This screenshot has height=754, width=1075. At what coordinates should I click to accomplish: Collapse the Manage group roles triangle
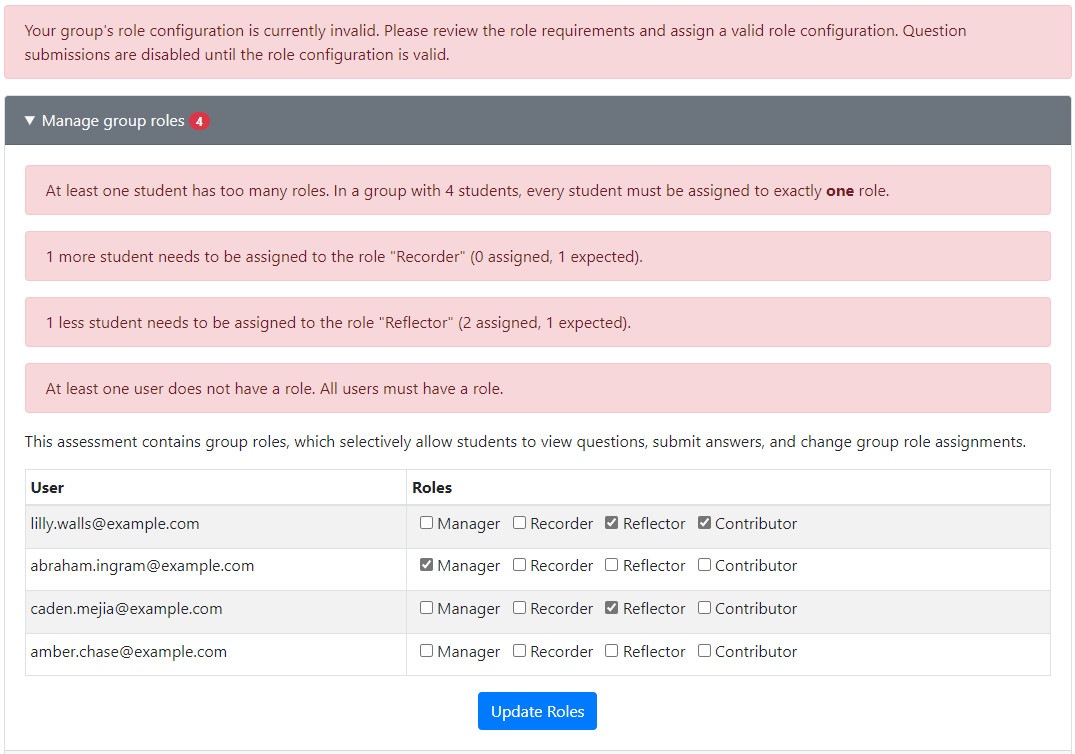pyautogui.click(x=29, y=121)
